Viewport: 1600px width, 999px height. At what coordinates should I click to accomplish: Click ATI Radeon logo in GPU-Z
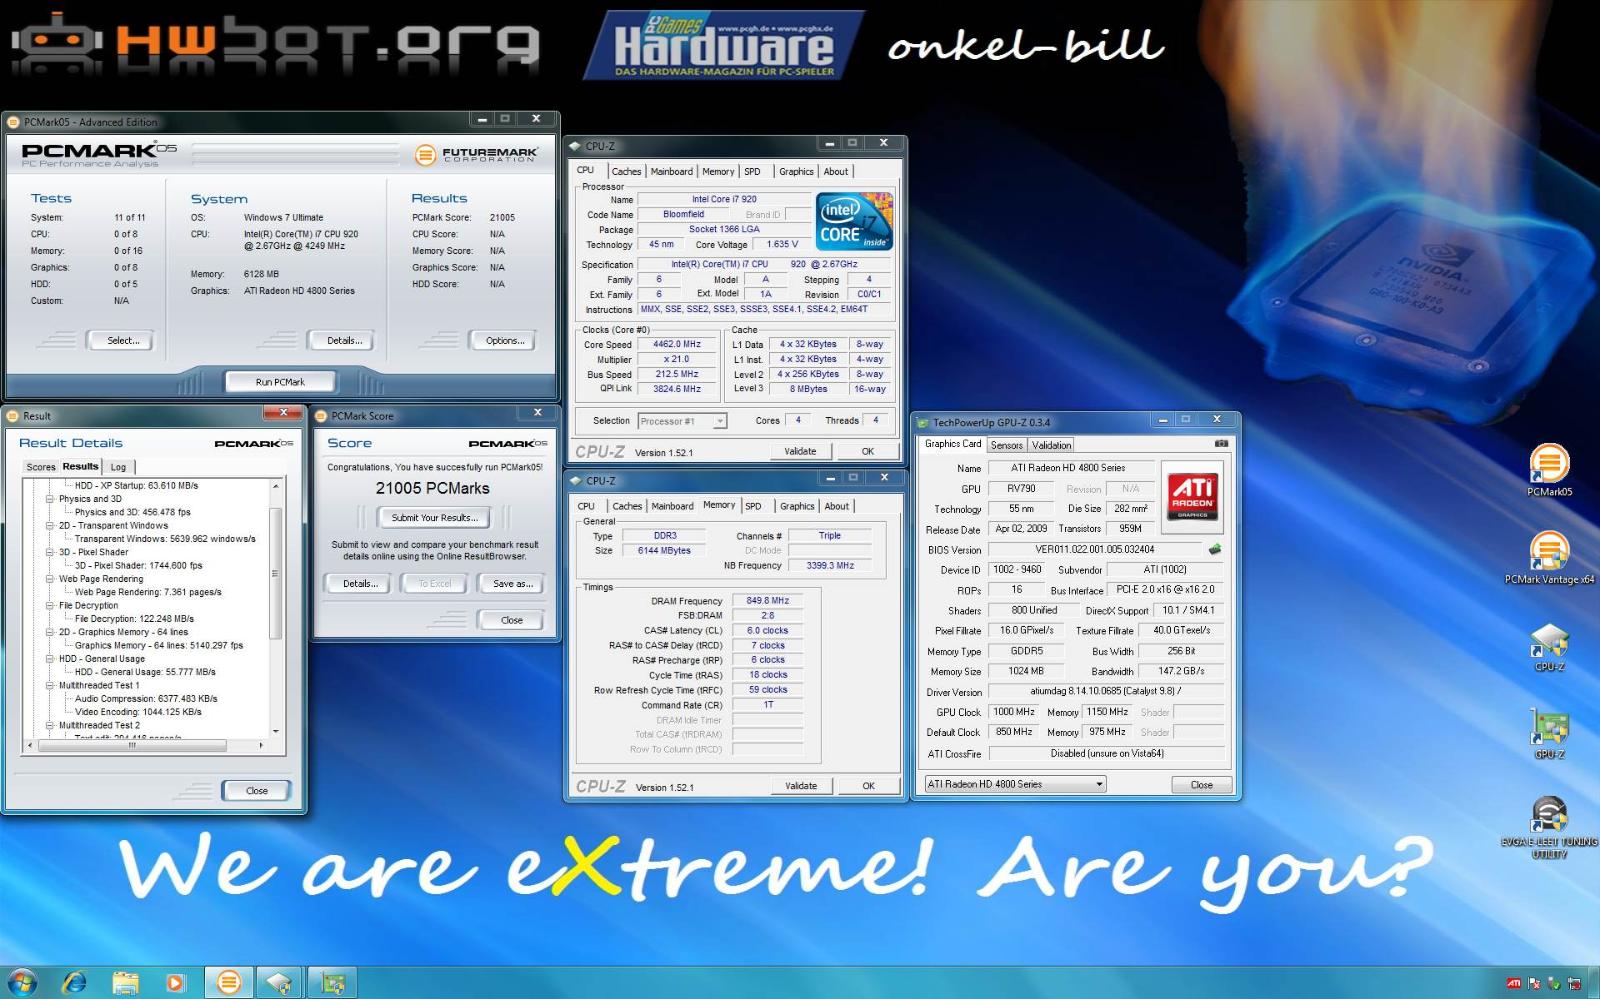tap(1193, 495)
